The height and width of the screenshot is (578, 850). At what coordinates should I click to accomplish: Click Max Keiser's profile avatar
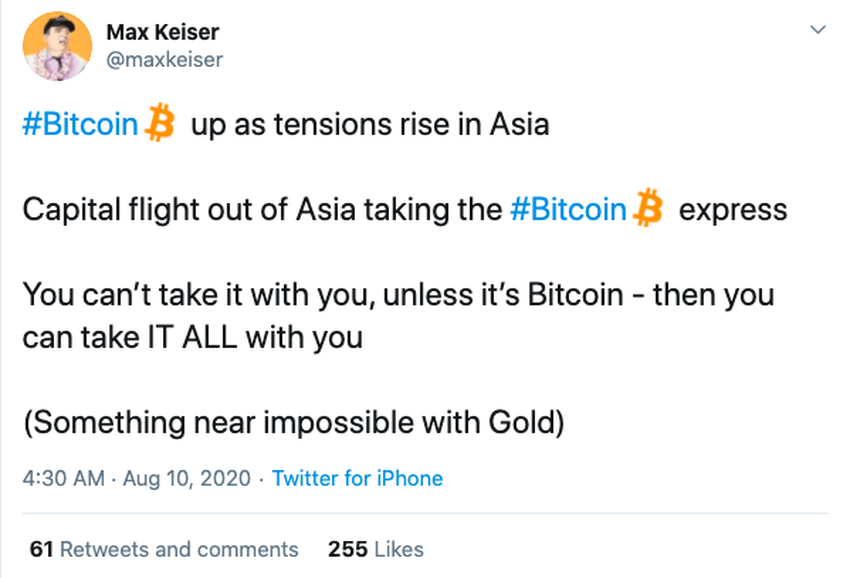[x=52, y=46]
